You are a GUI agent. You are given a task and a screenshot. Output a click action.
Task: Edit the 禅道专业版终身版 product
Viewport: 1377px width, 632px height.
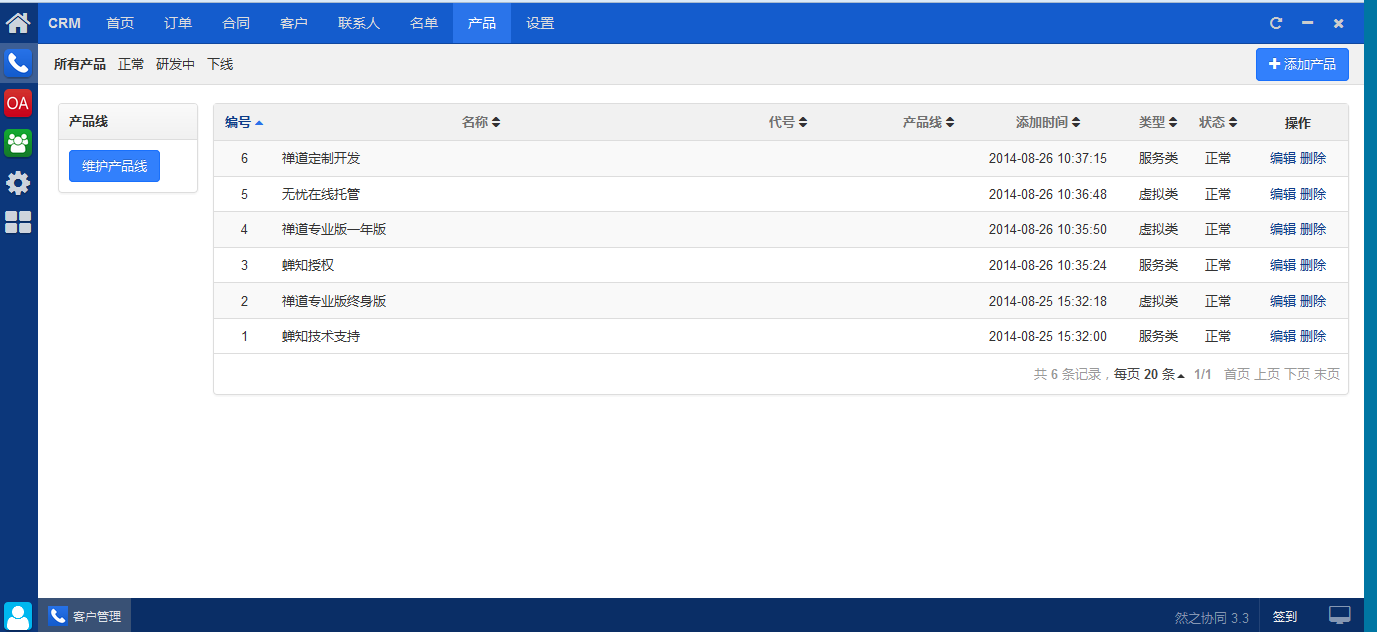1283,301
